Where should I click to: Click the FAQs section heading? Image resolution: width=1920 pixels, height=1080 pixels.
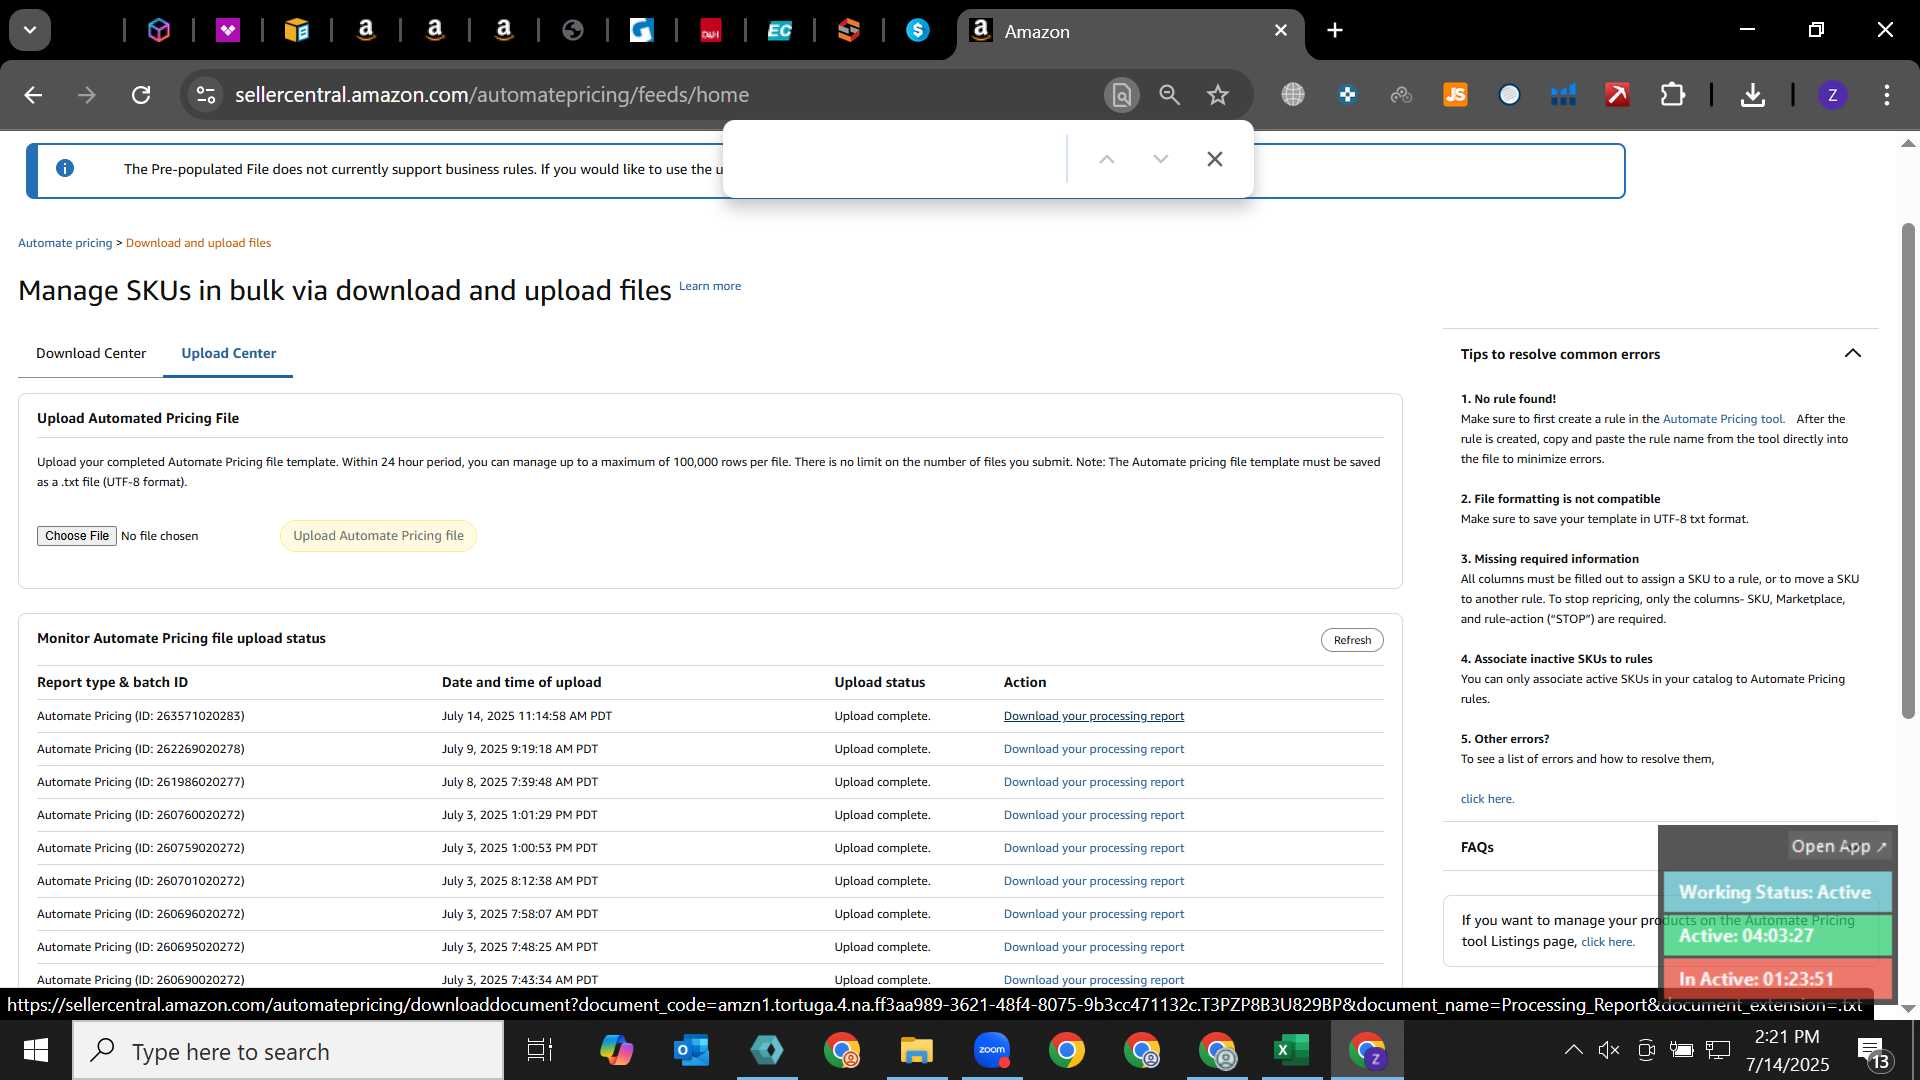click(1477, 847)
